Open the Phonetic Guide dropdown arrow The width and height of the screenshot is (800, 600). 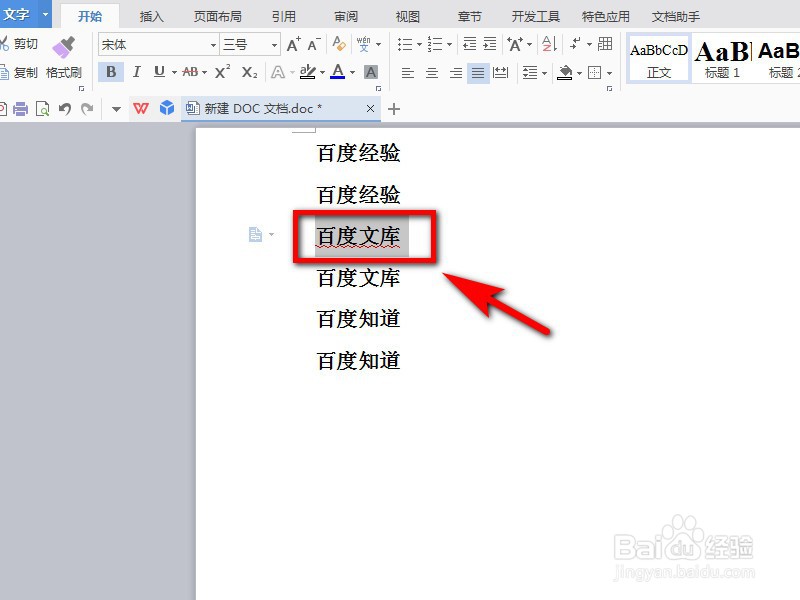pyautogui.click(x=379, y=44)
